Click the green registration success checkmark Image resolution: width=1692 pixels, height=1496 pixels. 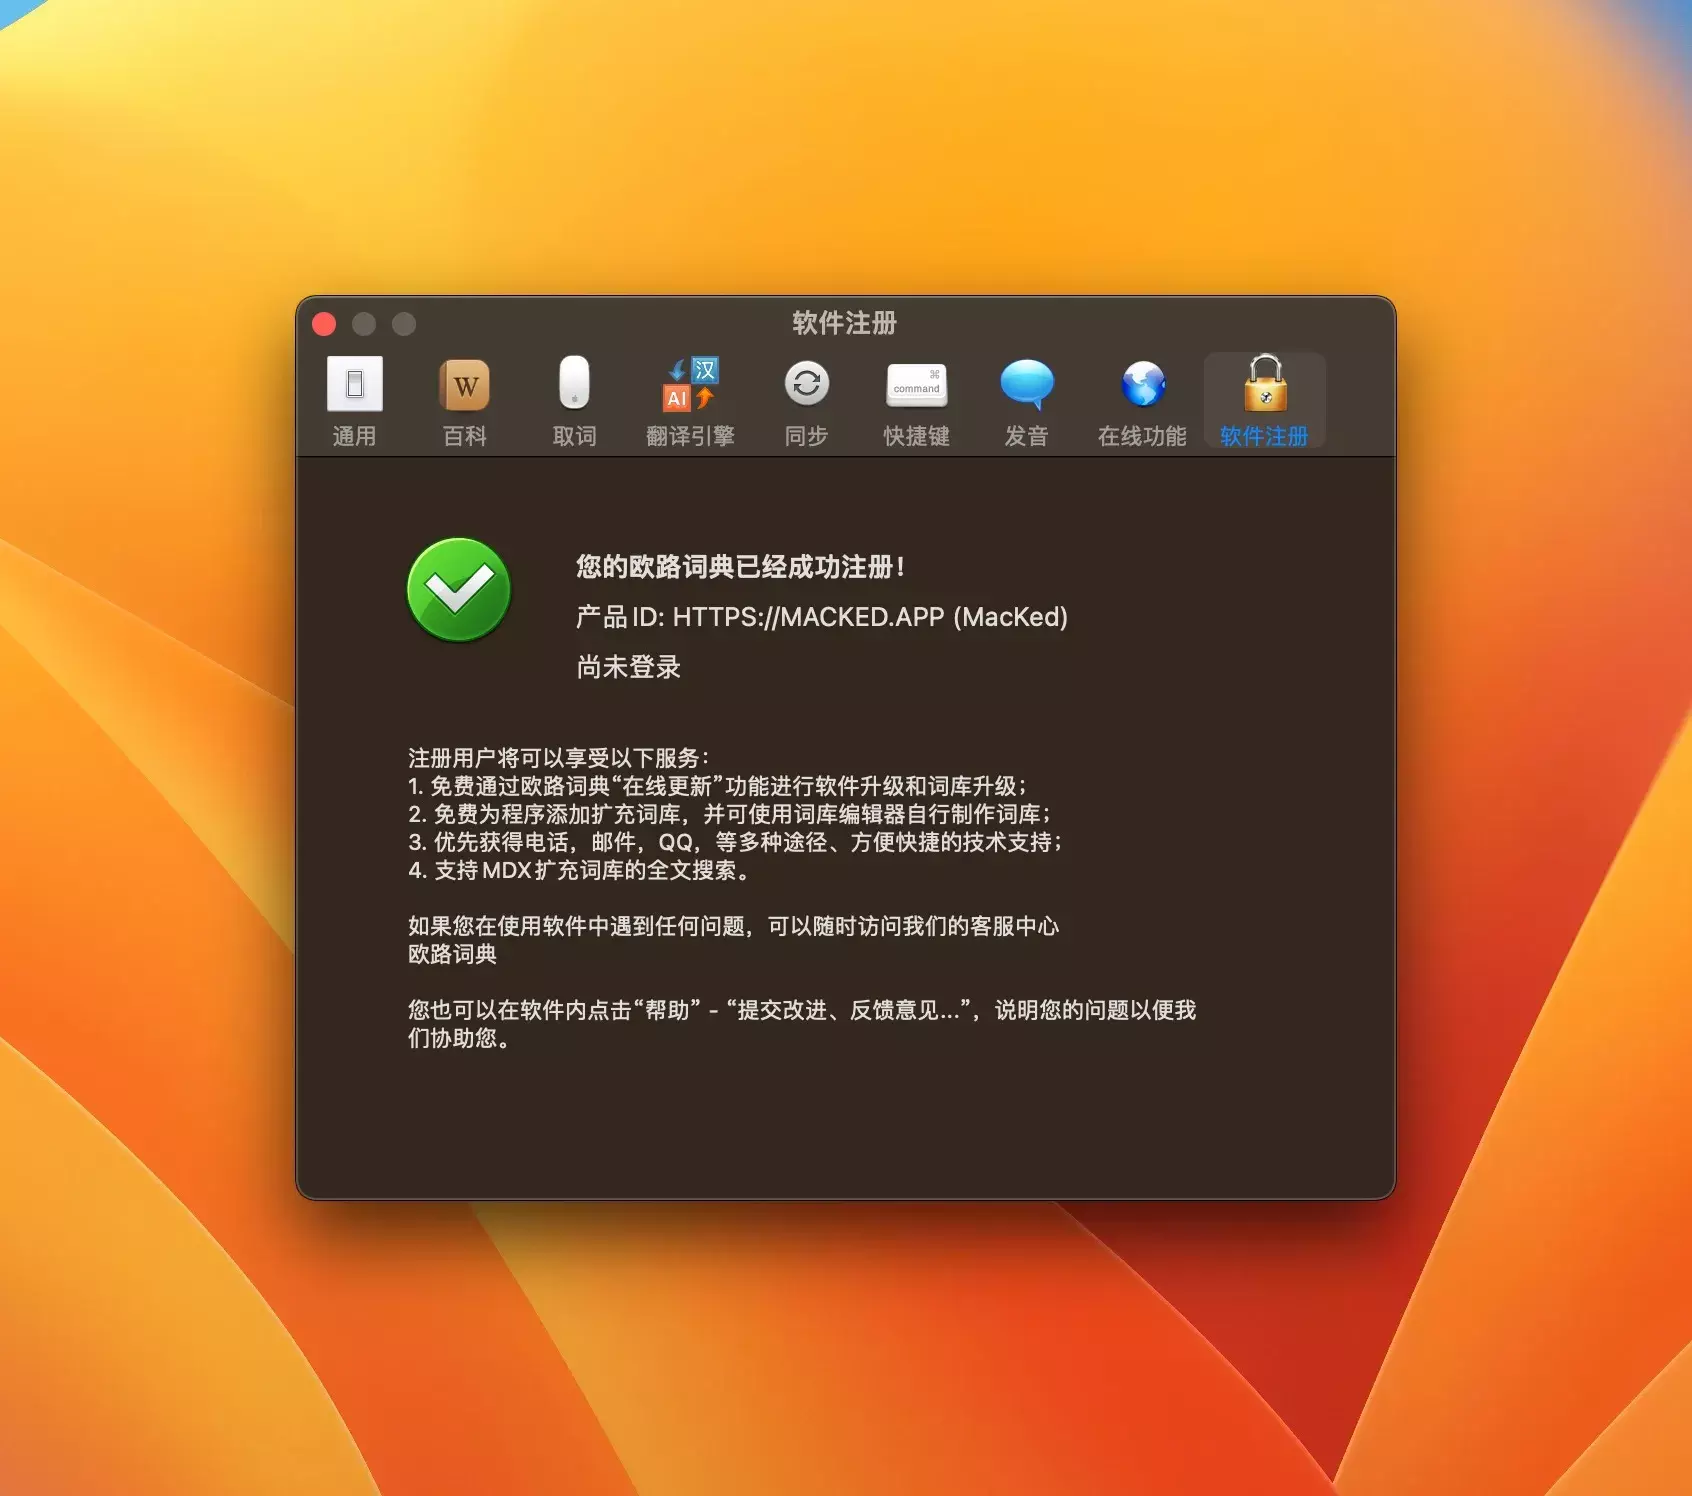pyautogui.click(x=459, y=590)
